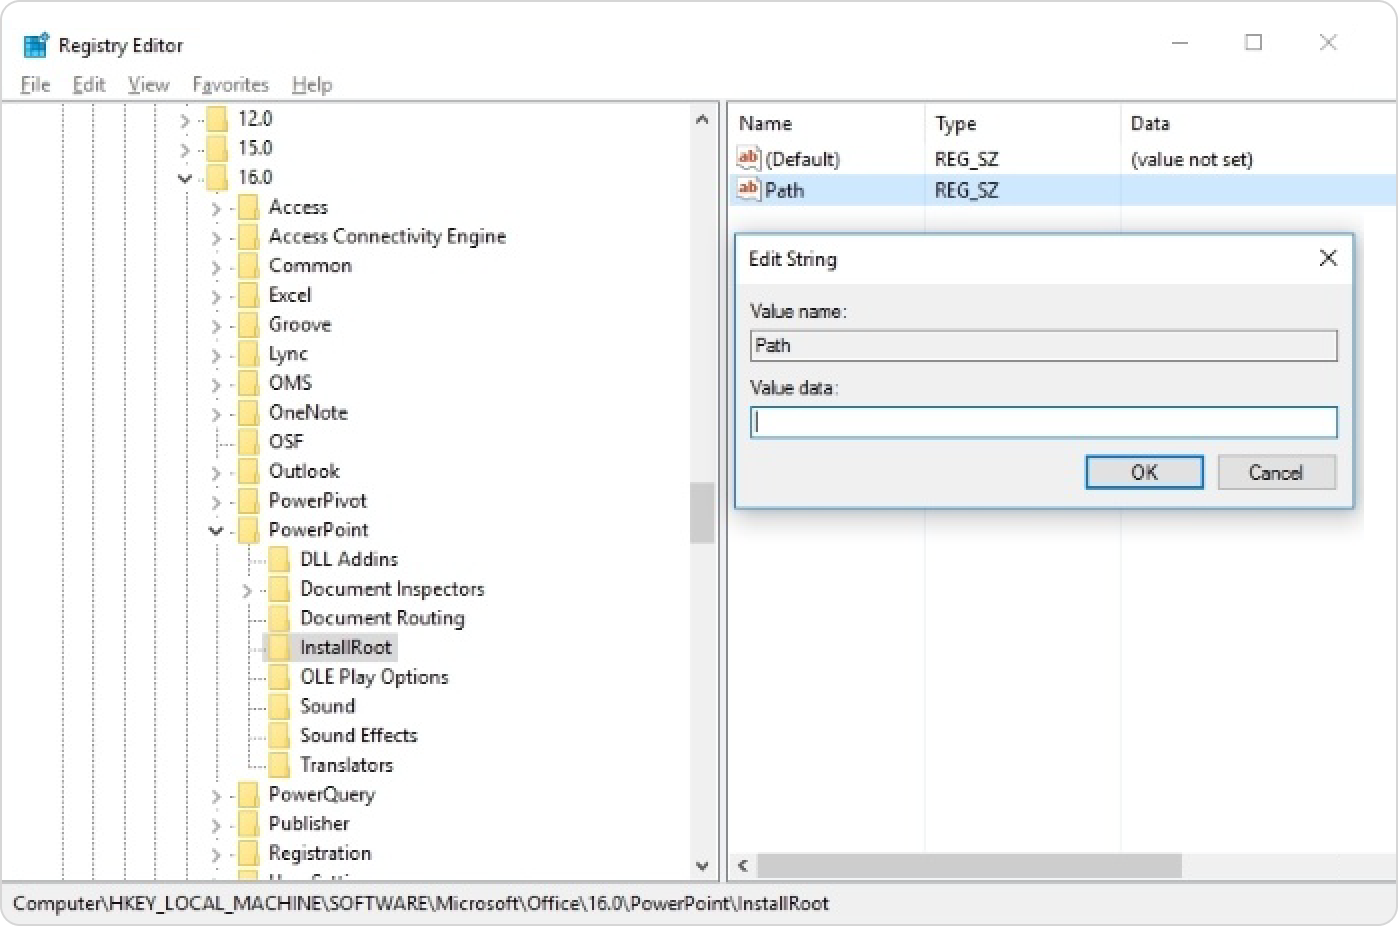Screen dimensions: 1398x926
Task: Open the Edit menu
Action: tap(89, 85)
